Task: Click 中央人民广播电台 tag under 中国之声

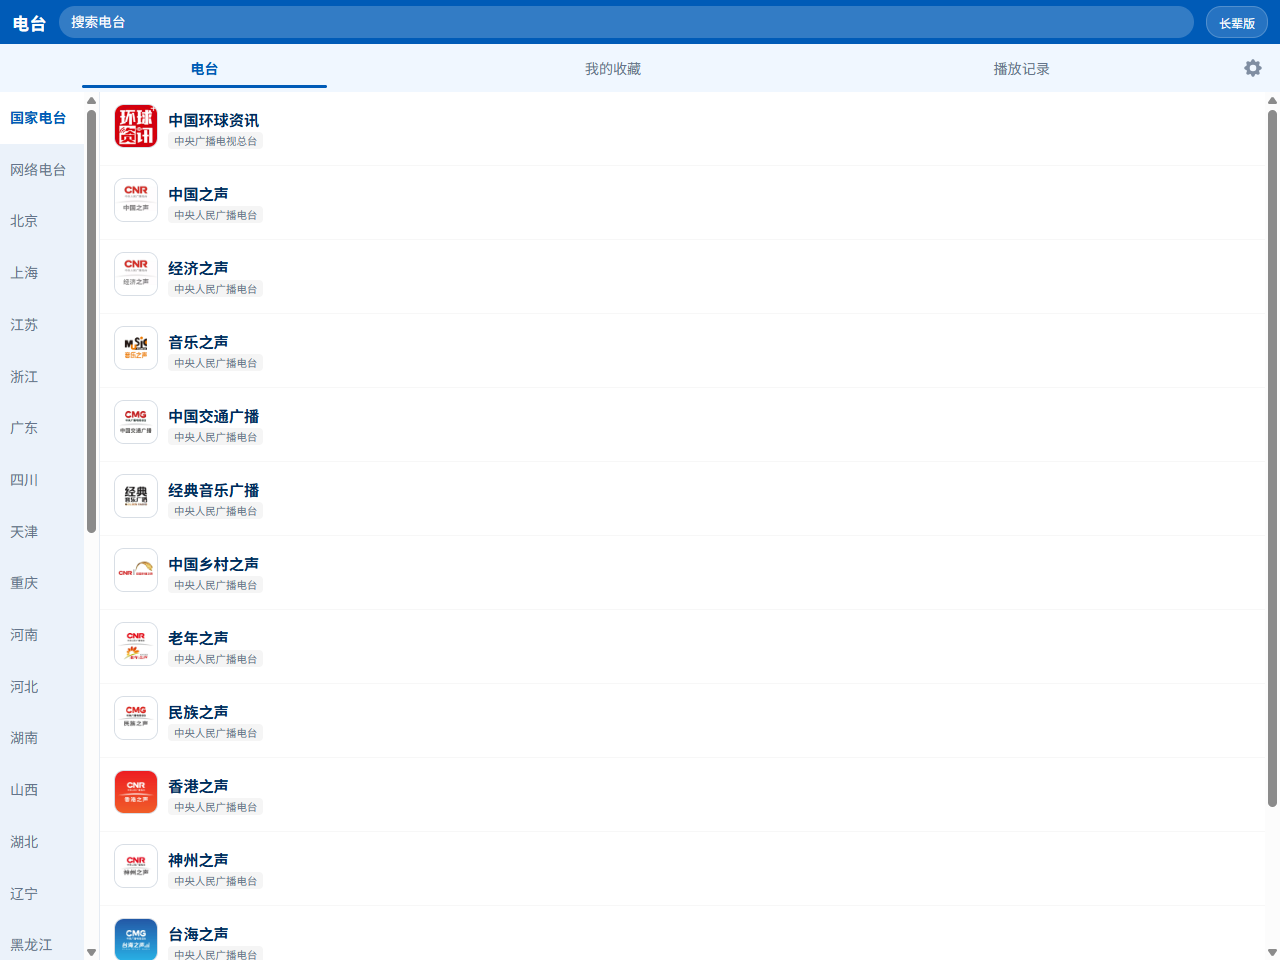Action: click(215, 215)
